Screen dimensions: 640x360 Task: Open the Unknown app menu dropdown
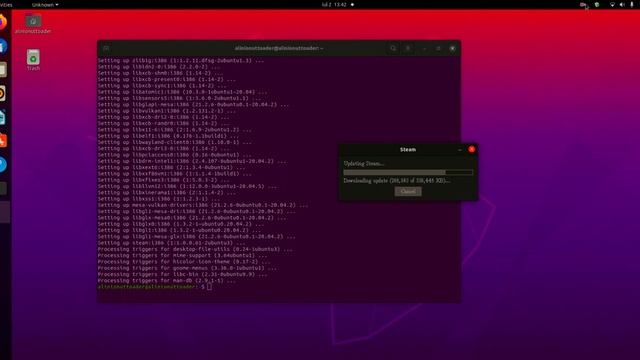click(45, 4)
